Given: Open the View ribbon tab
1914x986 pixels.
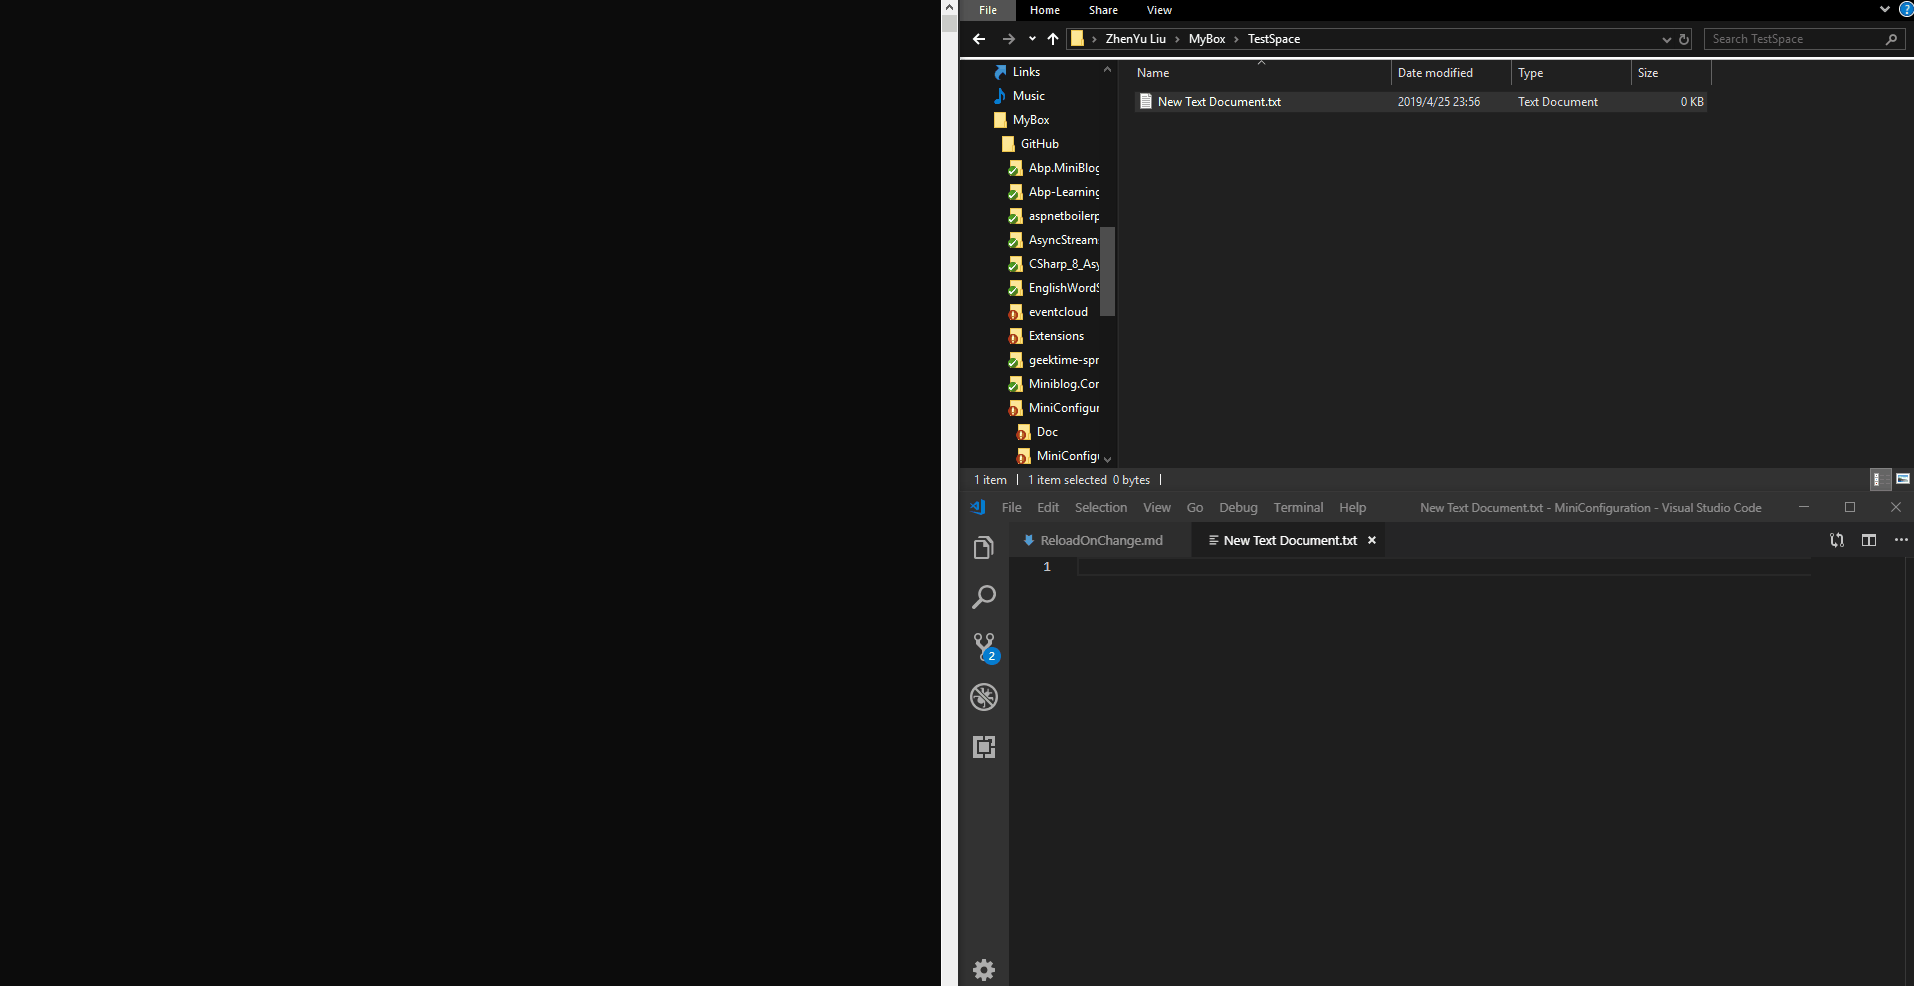Looking at the screenshot, I should point(1159,10).
